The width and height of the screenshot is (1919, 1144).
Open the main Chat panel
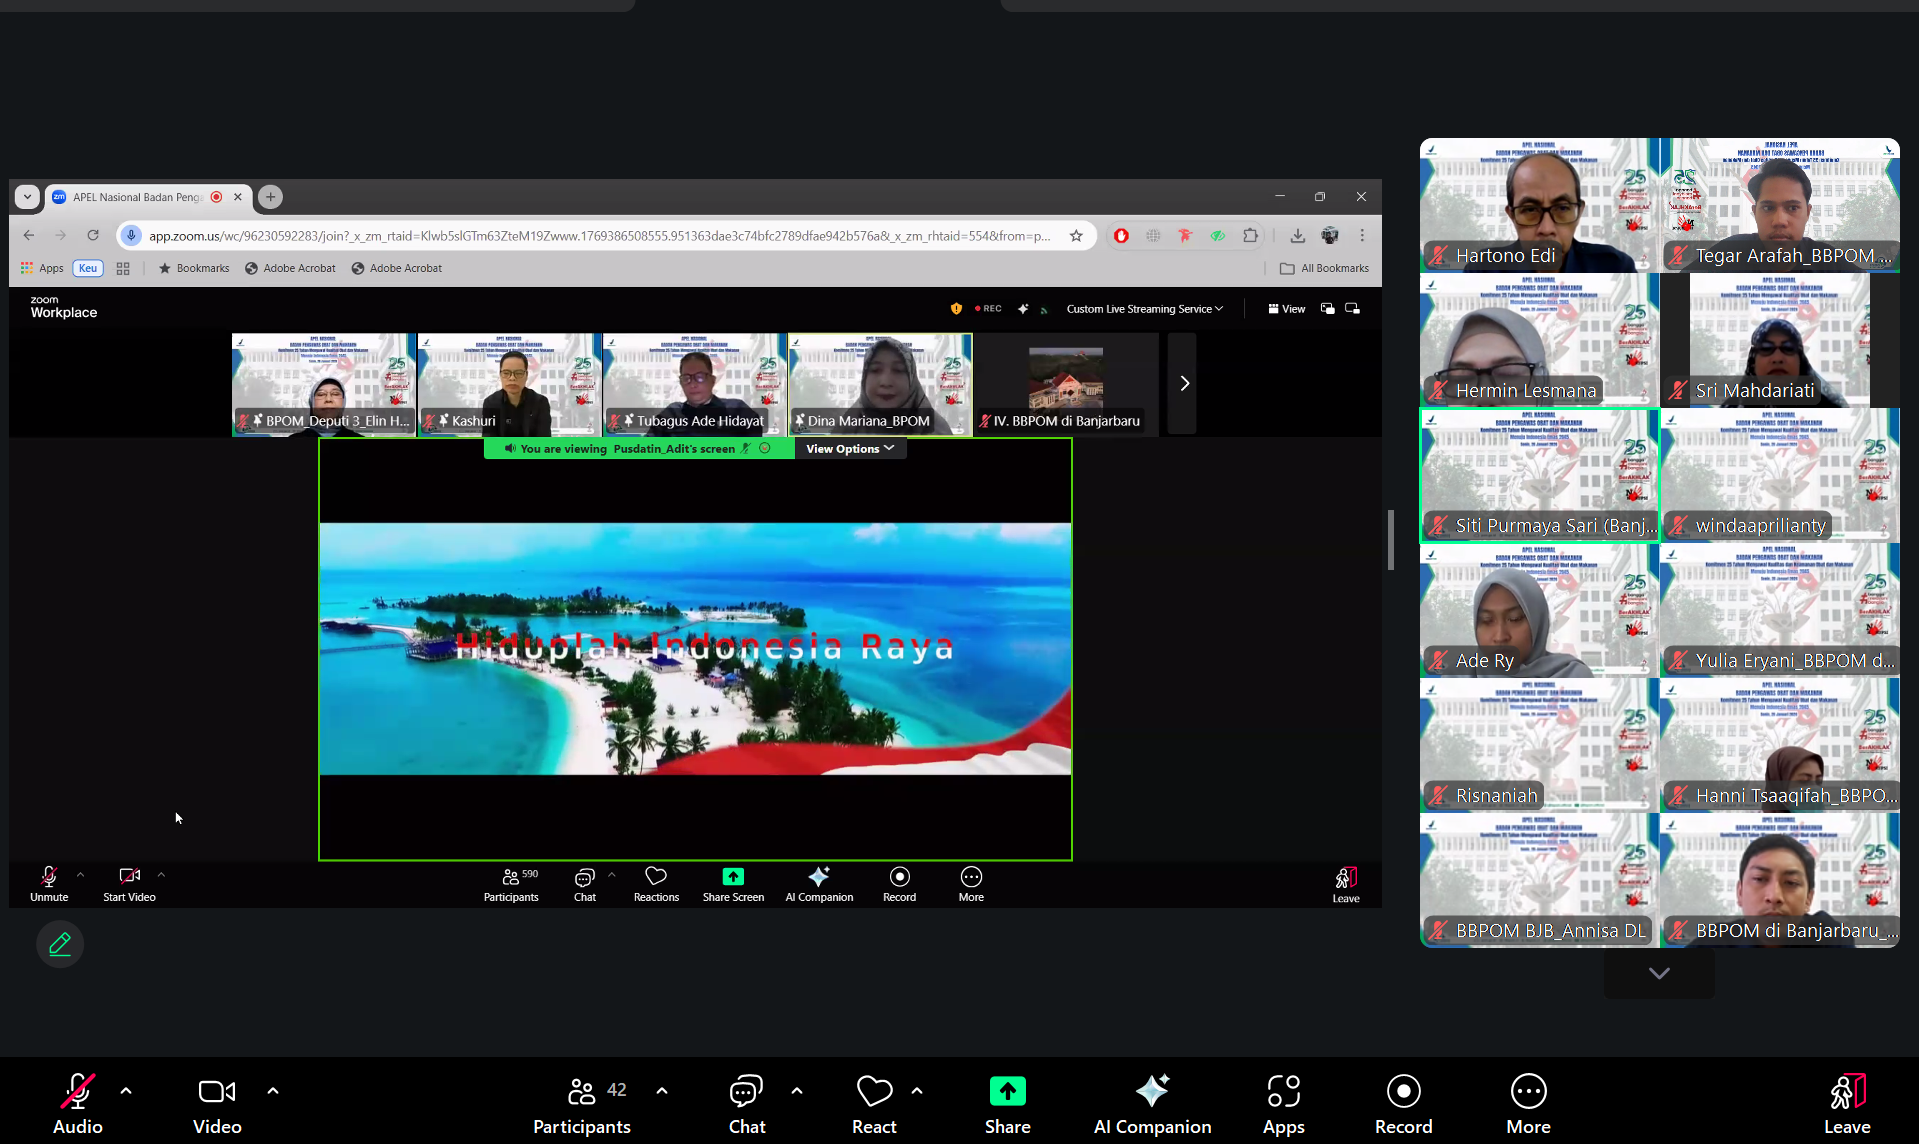coord(746,1103)
